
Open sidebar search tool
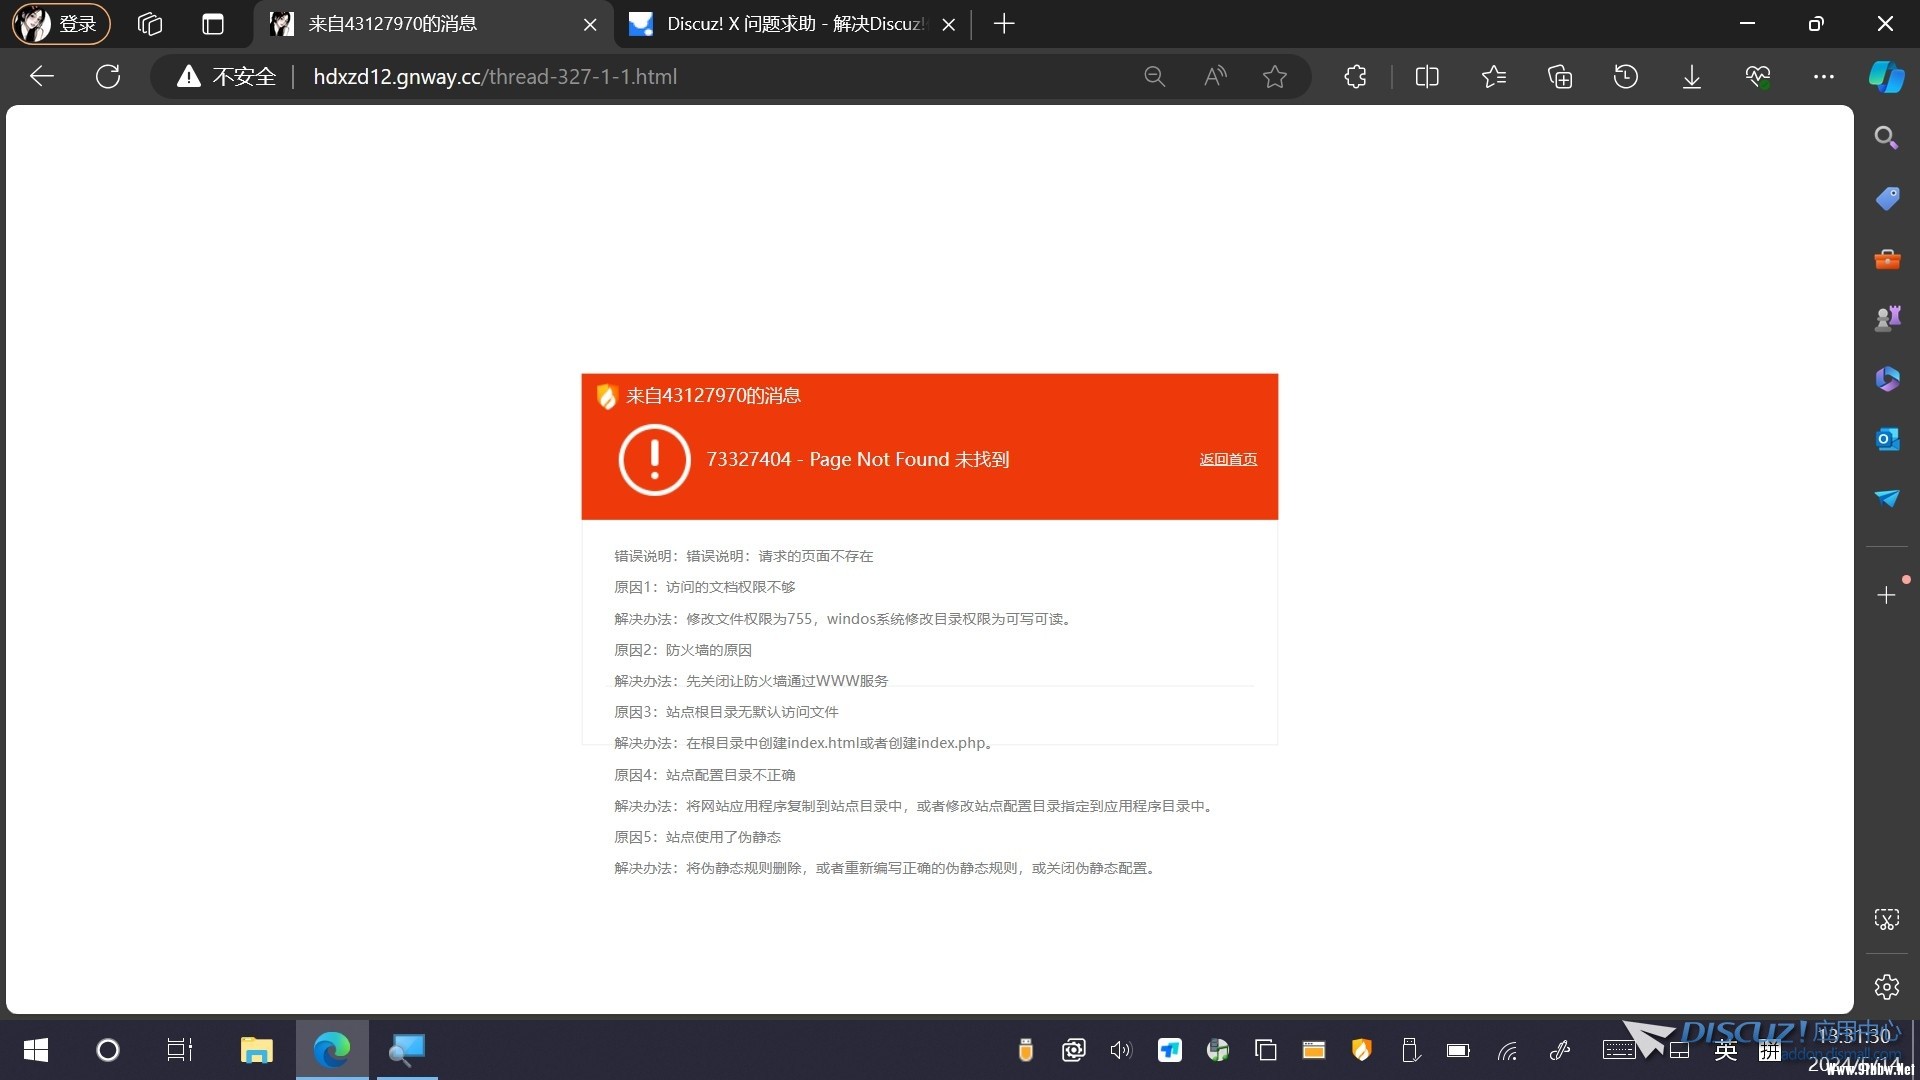click(x=1887, y=138)
